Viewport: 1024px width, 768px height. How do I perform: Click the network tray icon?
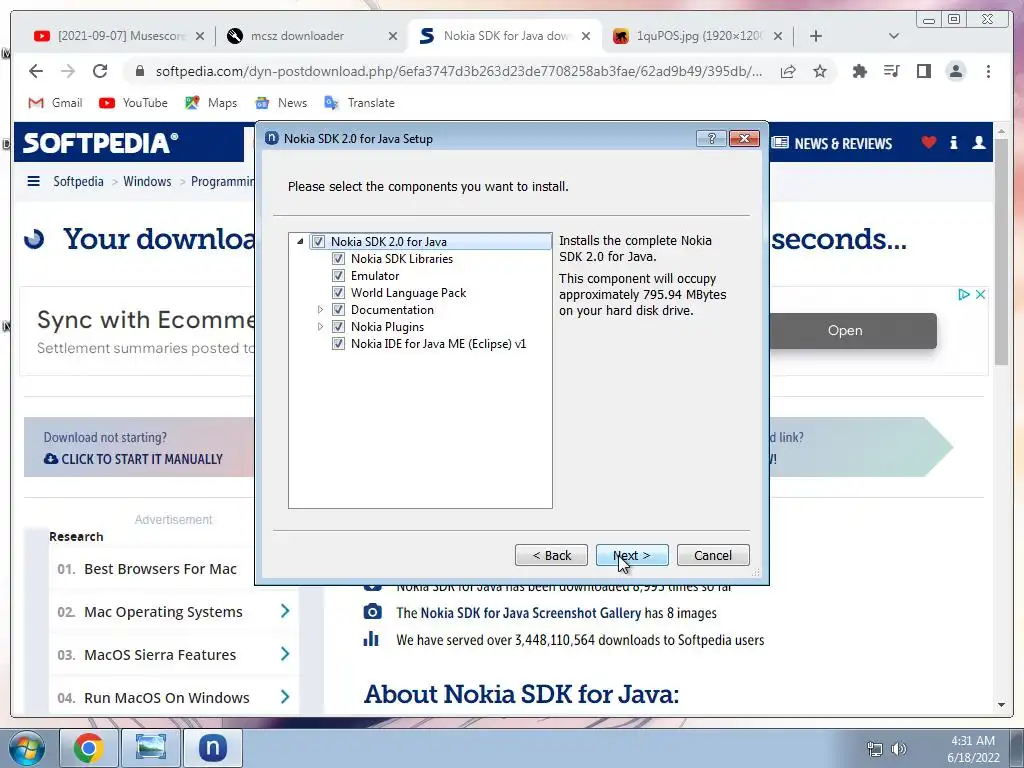874,749
